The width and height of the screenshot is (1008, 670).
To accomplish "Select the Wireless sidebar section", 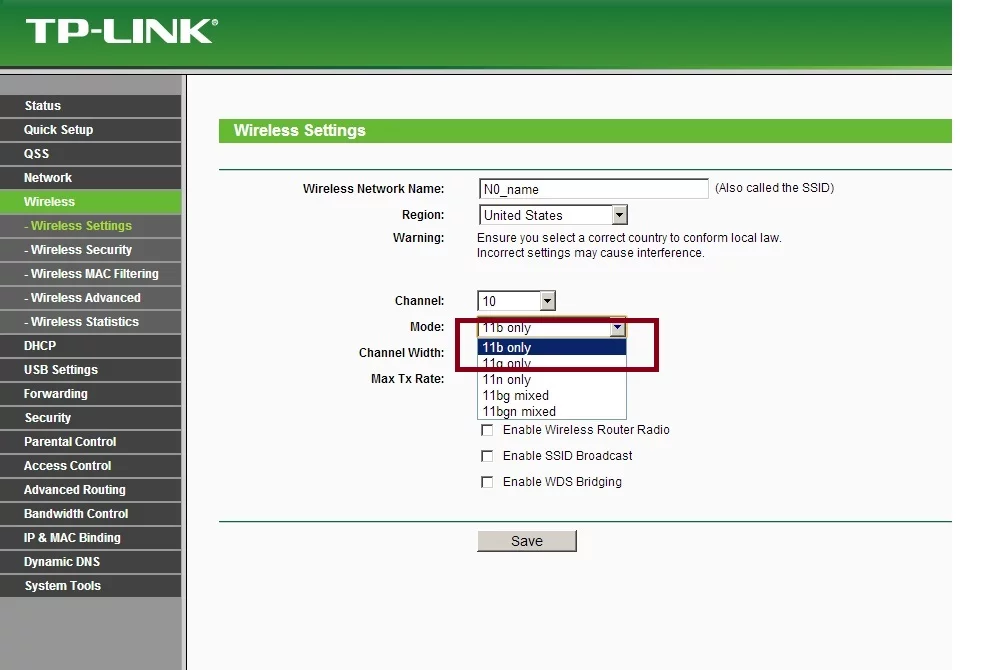I will coord(91,202).
